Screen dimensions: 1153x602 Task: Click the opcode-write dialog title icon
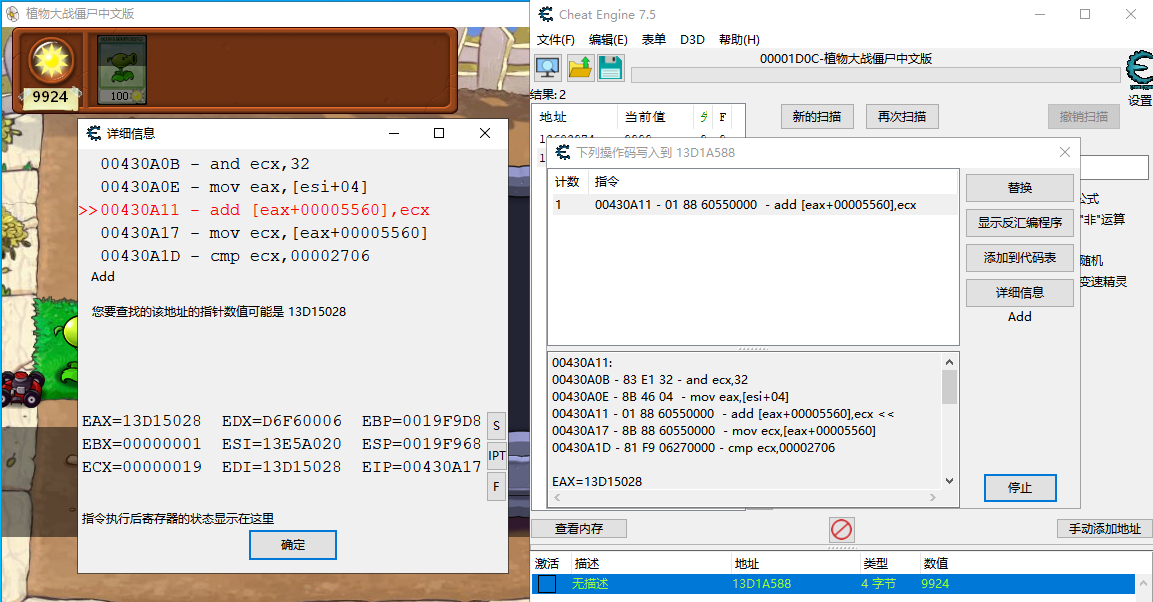tap(563, 152)
